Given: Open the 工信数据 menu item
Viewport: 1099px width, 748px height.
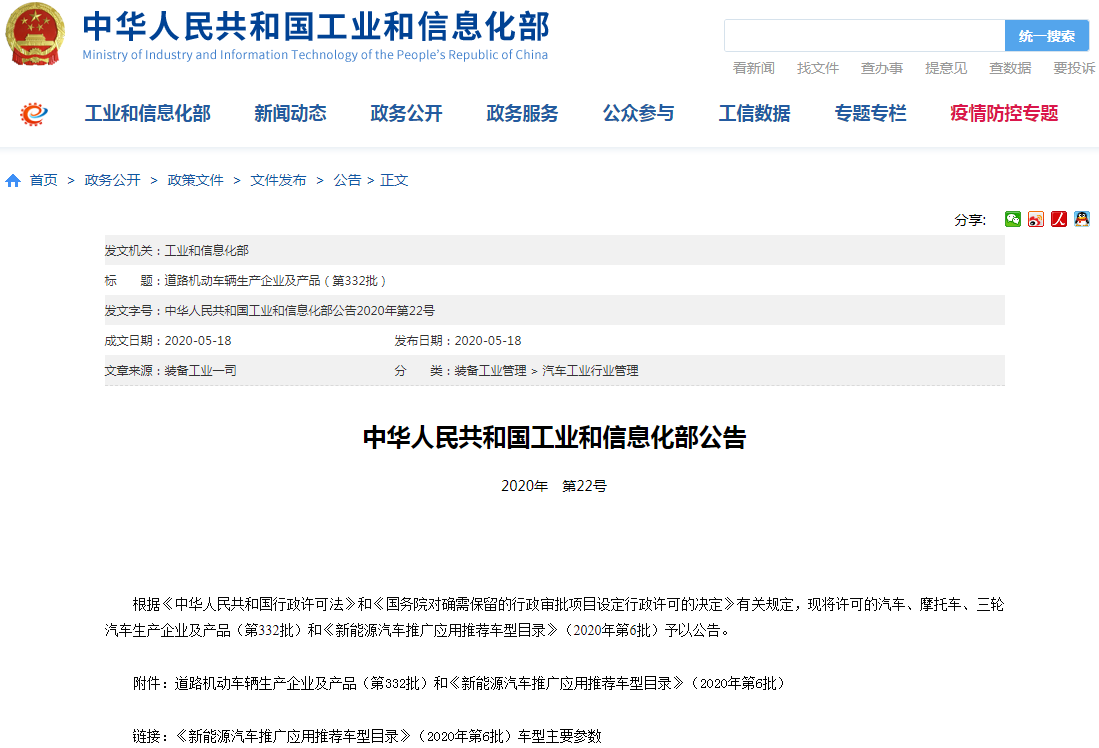Looking at the screenshot, I should coord(754,114).
